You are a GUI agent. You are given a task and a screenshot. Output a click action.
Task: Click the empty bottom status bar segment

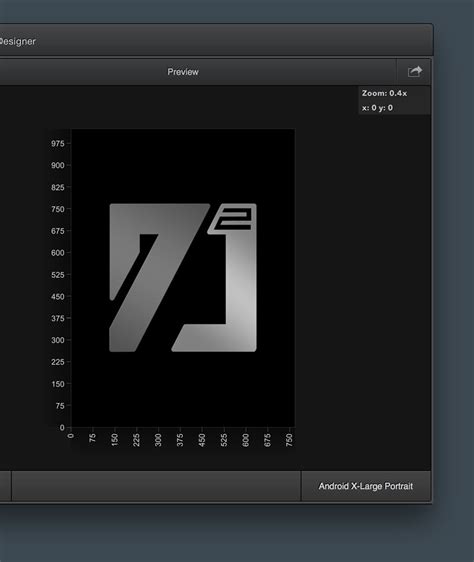pos(156,486)
